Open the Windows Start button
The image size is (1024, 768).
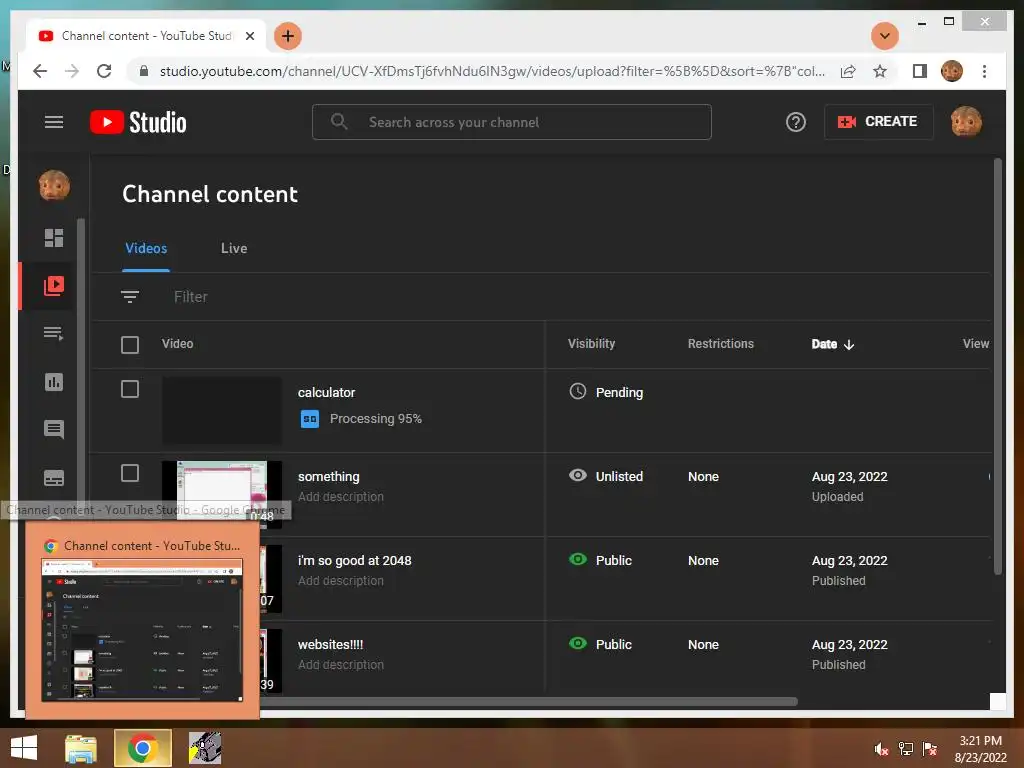pos(24,748)
